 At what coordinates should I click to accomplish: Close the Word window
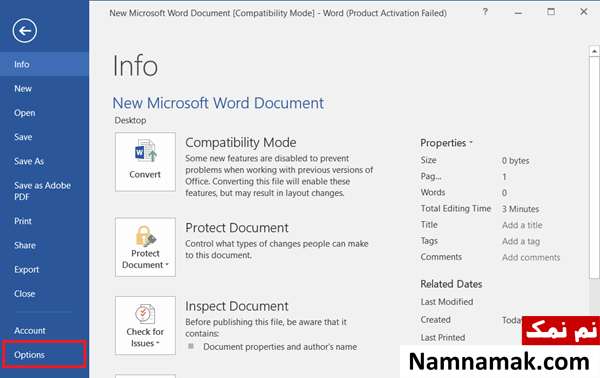point(584,12)
